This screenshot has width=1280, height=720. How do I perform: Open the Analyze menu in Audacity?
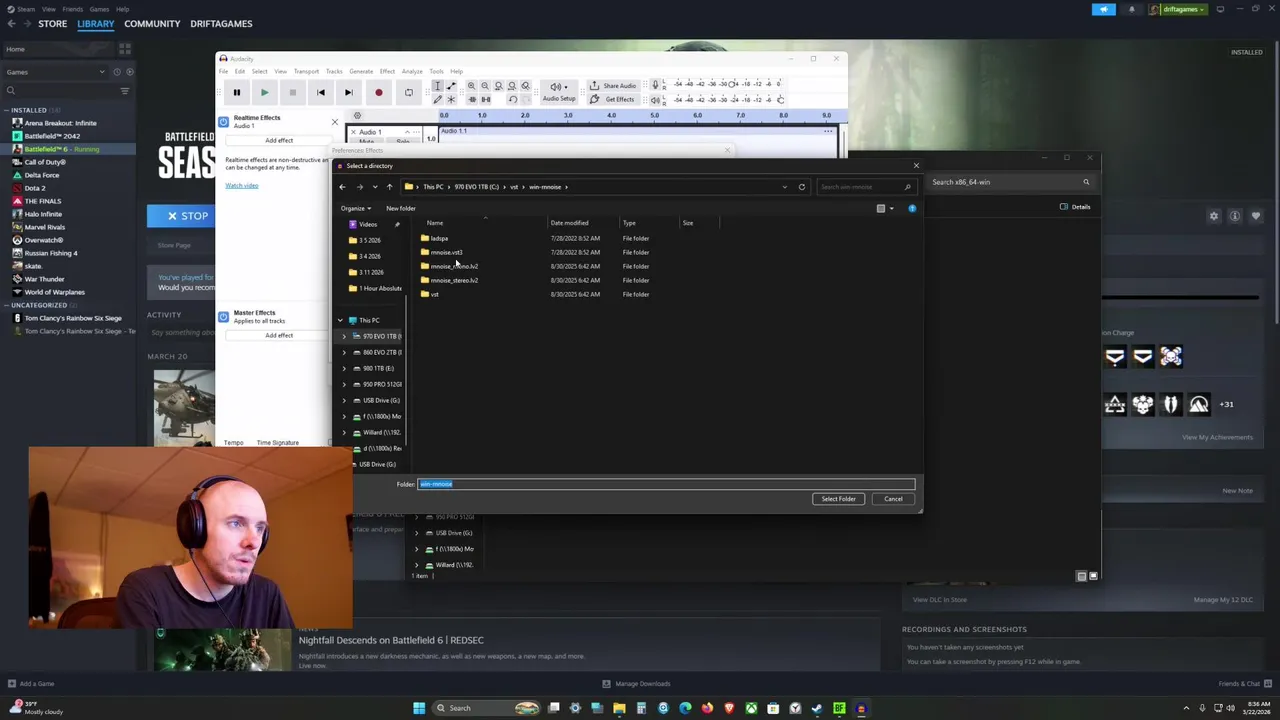tap(412, 71)
